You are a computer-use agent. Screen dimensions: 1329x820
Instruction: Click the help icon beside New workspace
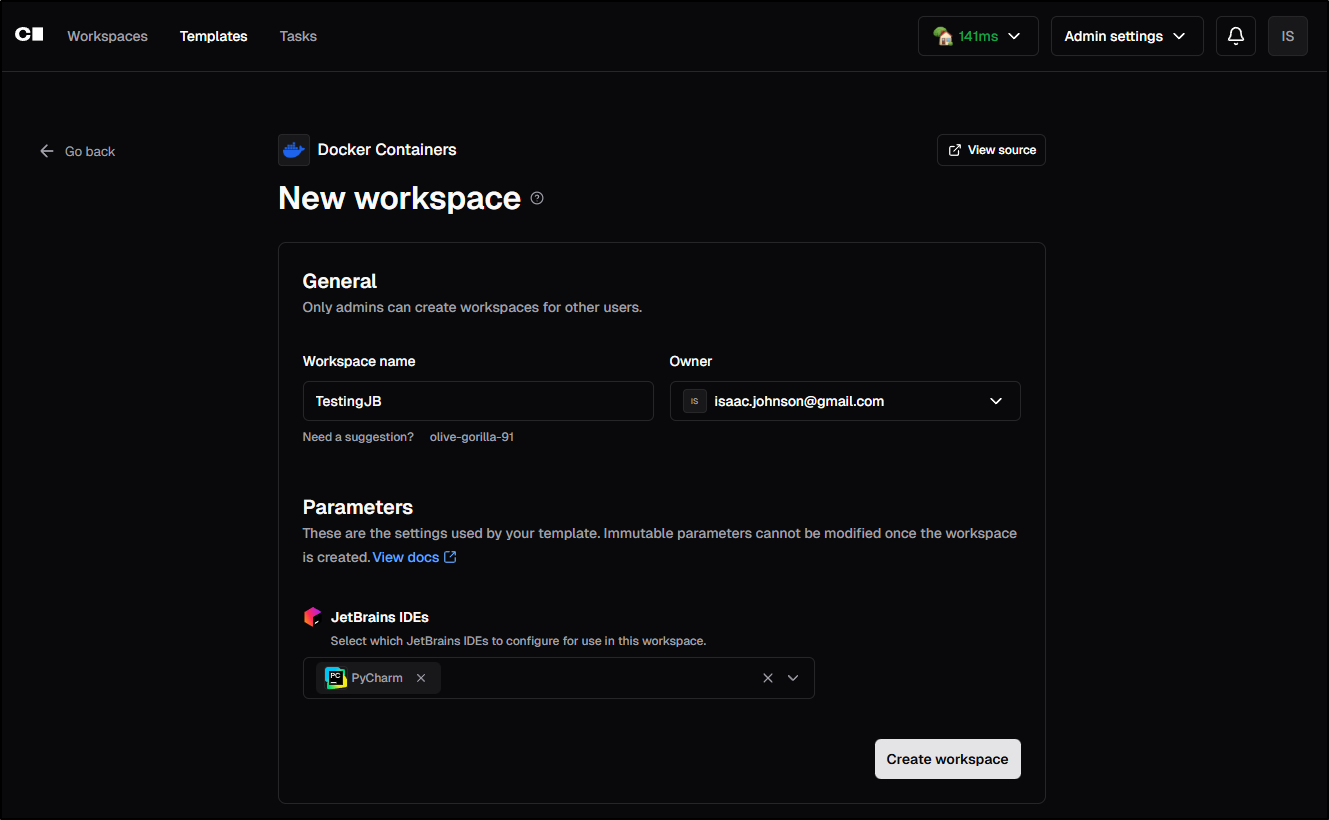537,198
